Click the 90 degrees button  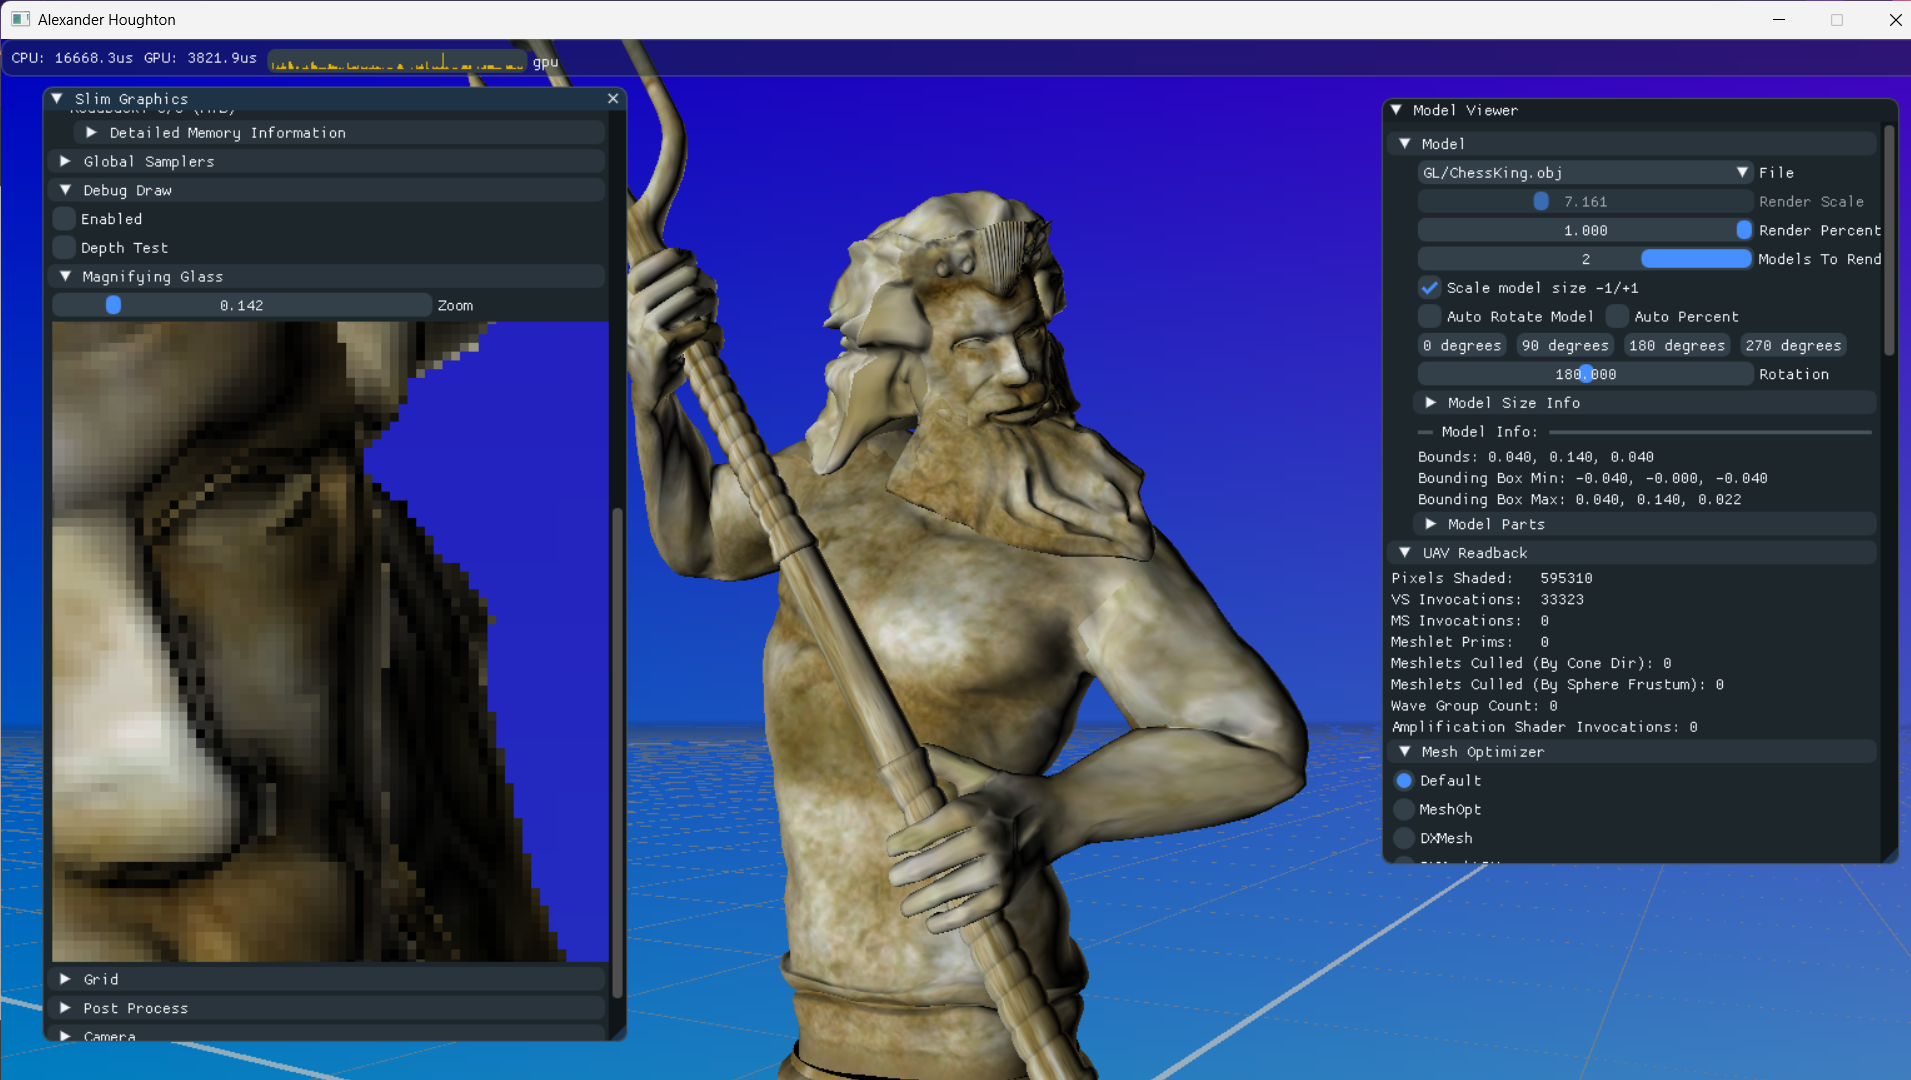[1564, 345]
